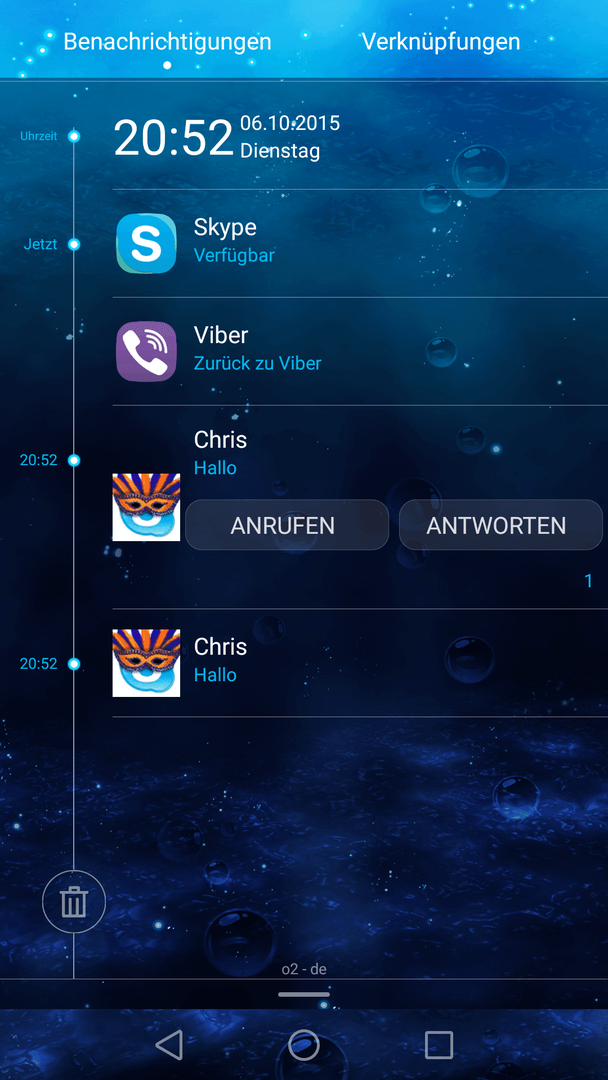This screenshot has width=608, height=1080.
Task: Tap the Android back triangle icon
Action: pos(169,1045)
